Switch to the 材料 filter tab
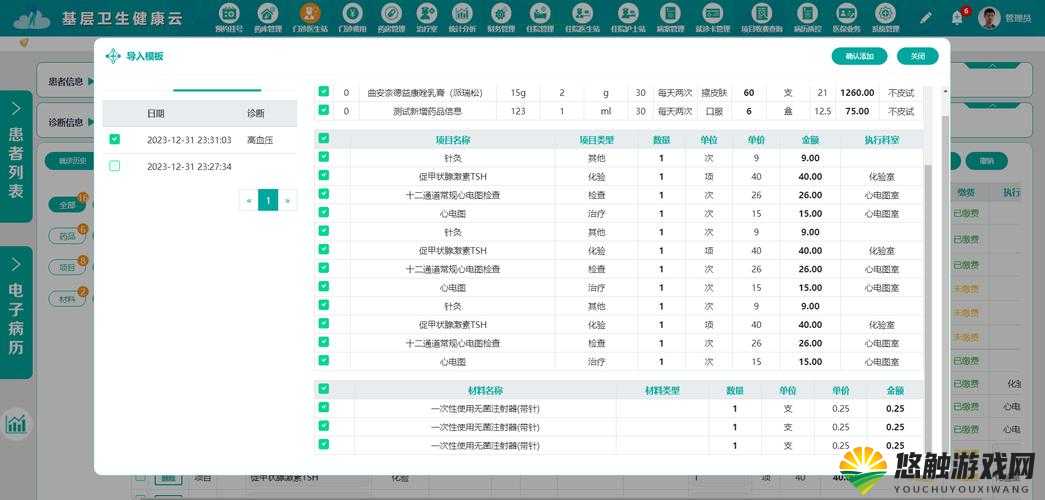Screen dimensions: 1045x500 point(67,299)
